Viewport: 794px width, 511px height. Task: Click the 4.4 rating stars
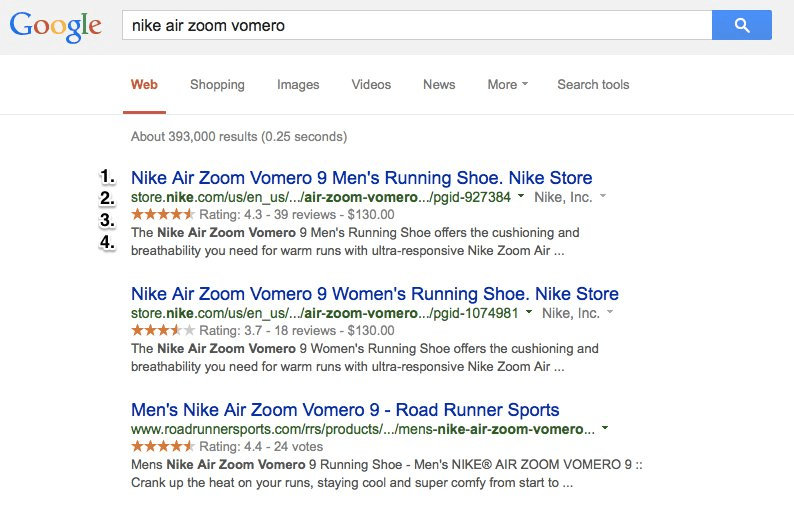[163, 446]
